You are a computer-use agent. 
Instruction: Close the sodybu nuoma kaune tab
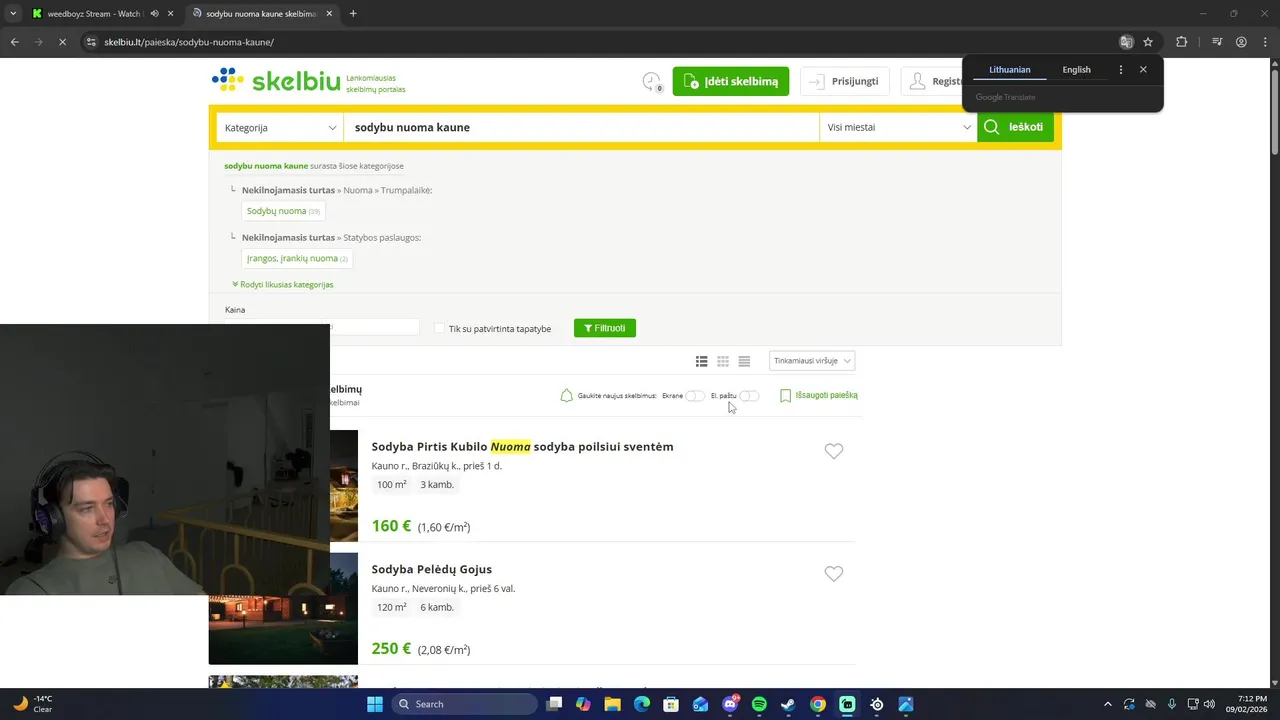pyautogui.click(x=329, y=14)
